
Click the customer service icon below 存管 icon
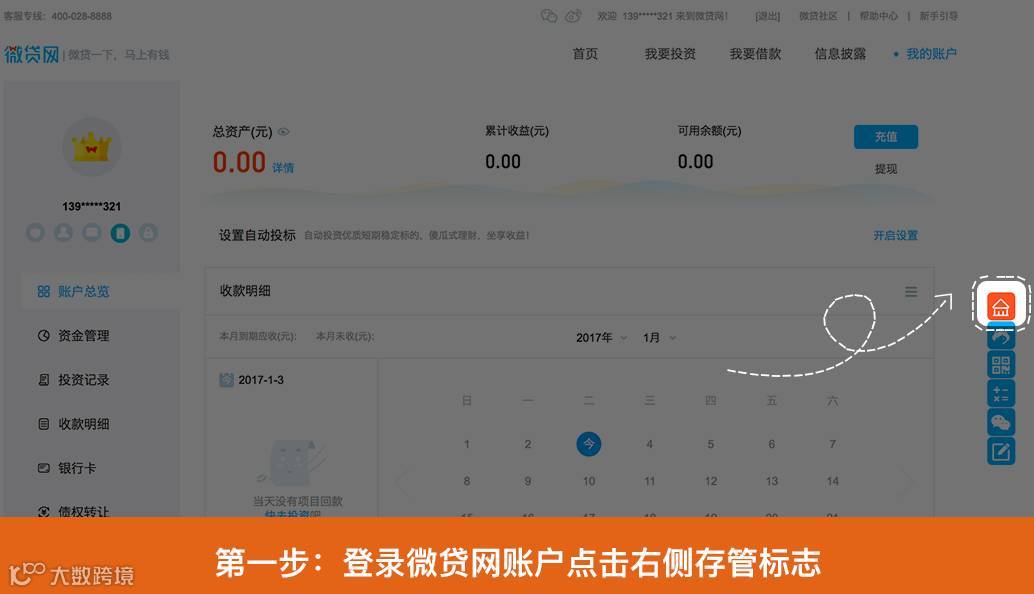click(1000, 337)
